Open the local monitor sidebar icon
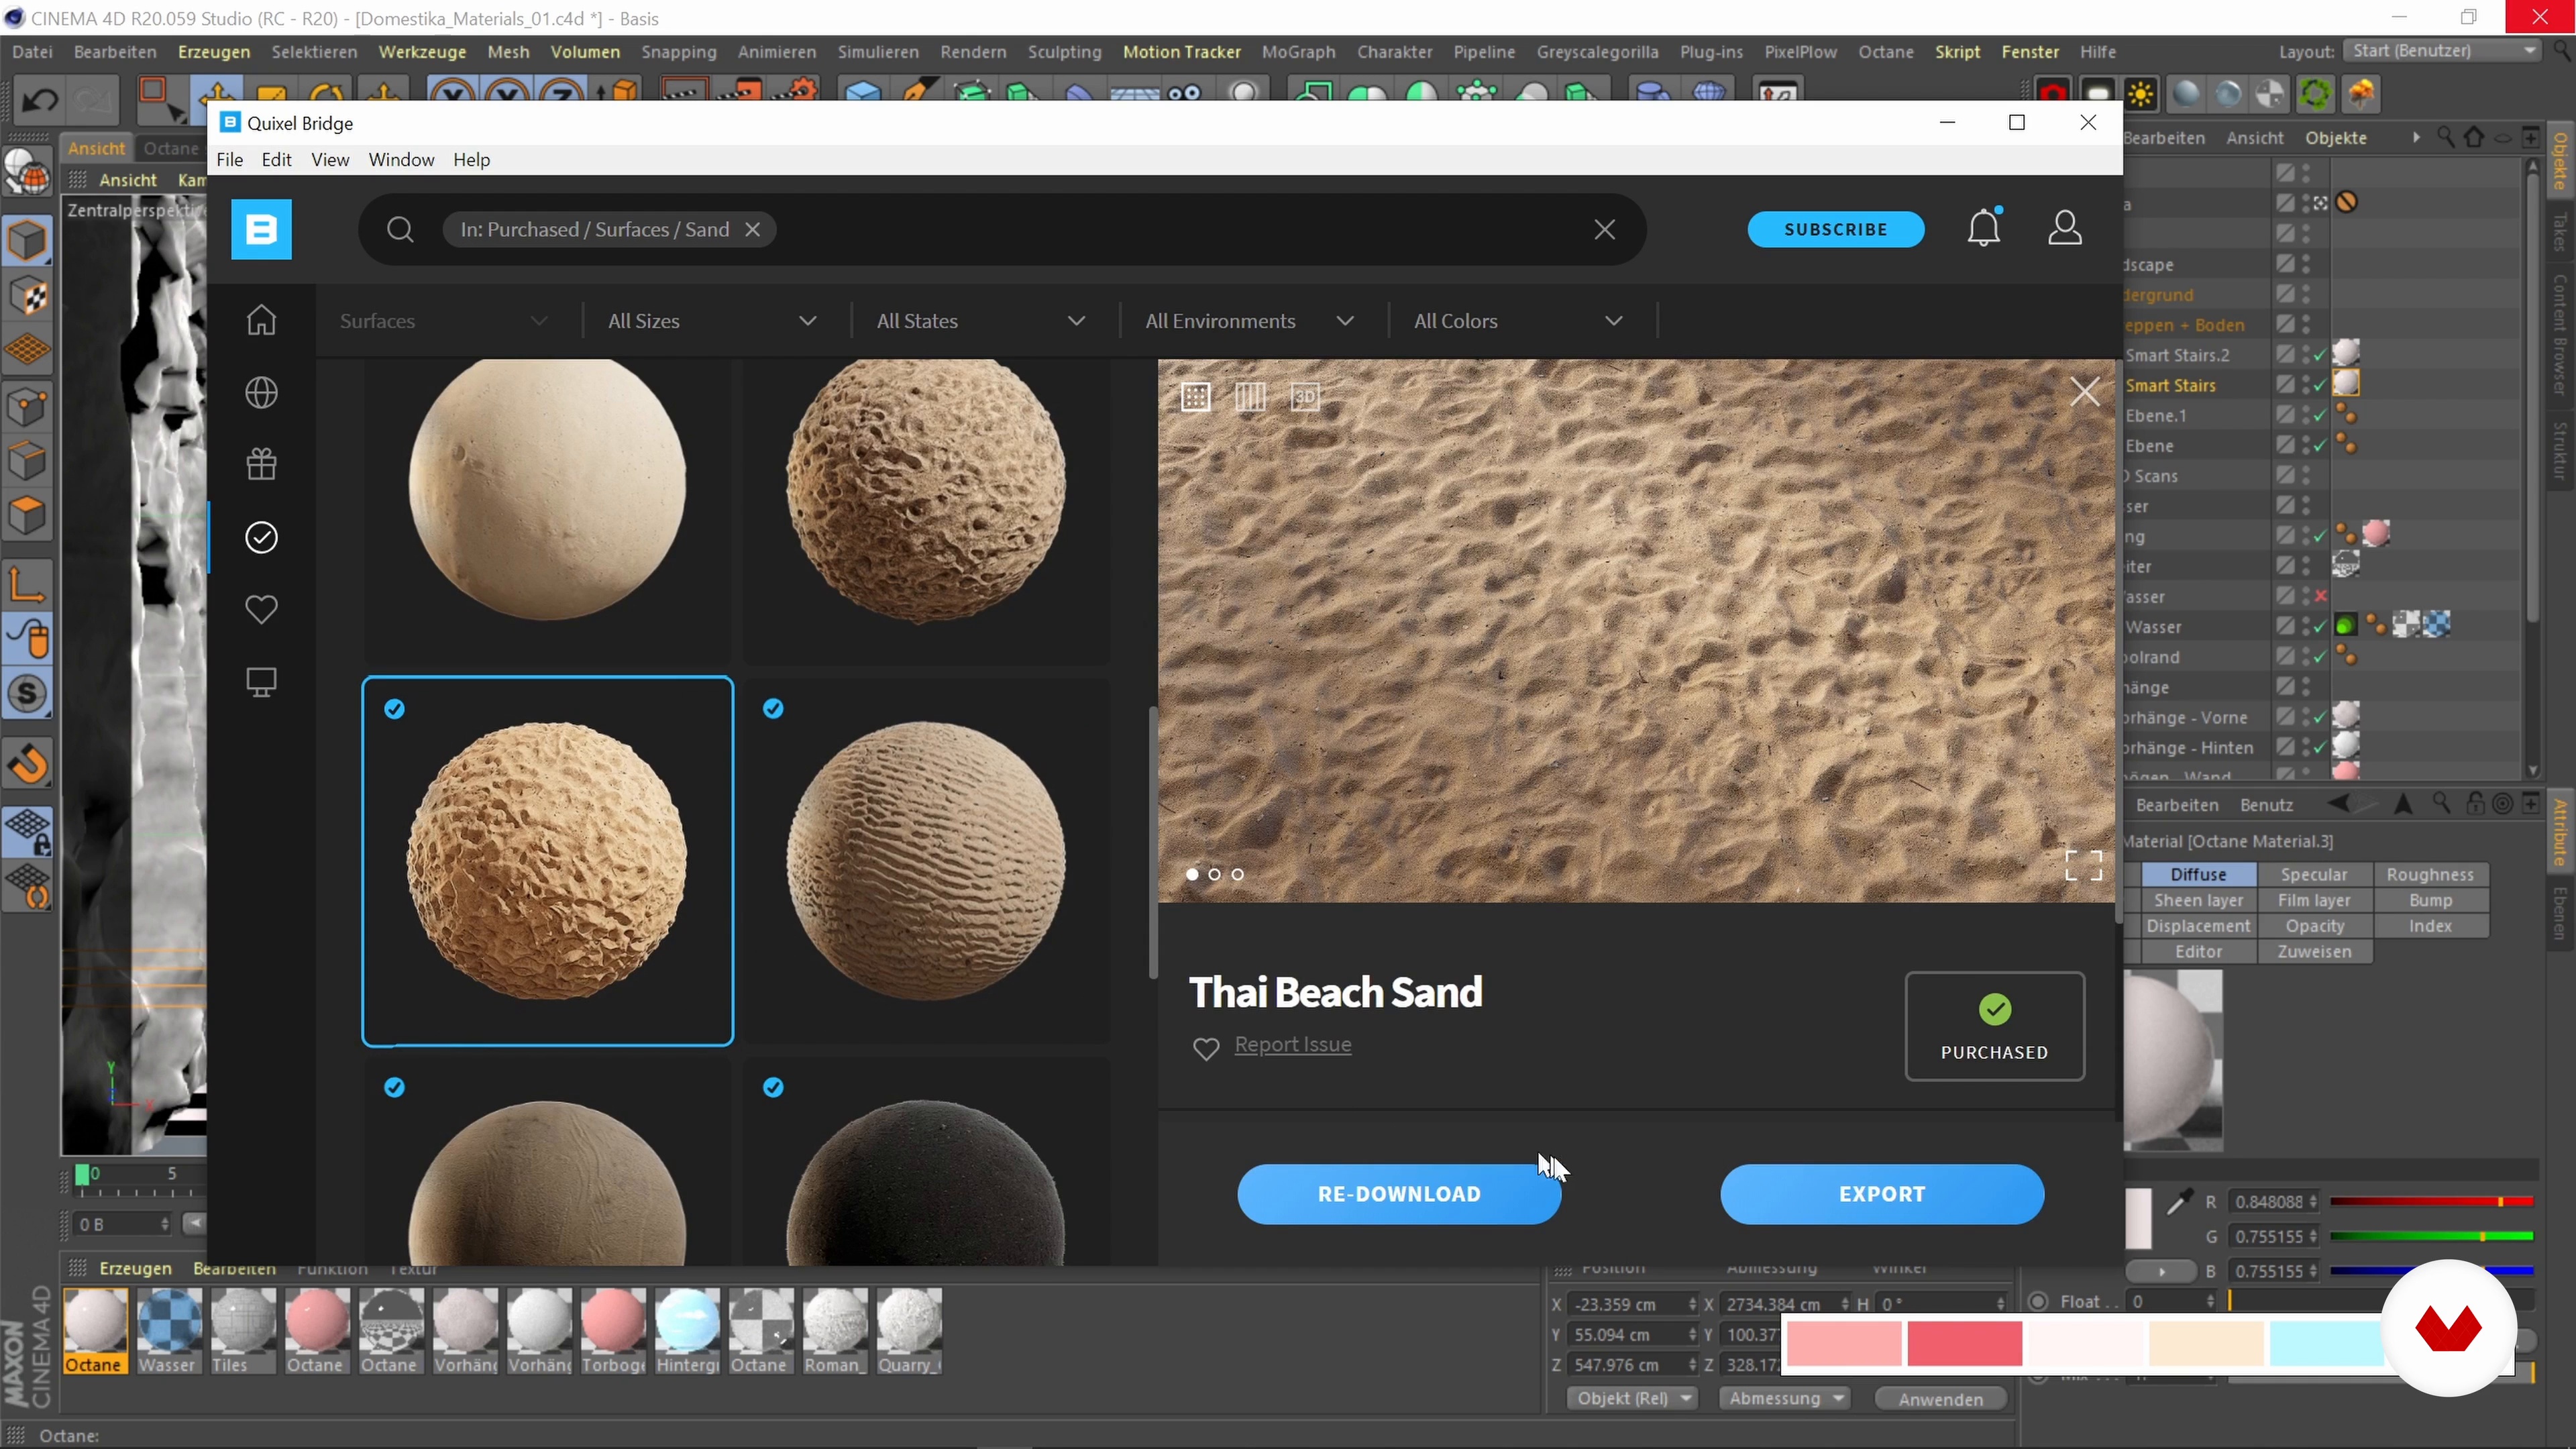 tap(261, 682)
